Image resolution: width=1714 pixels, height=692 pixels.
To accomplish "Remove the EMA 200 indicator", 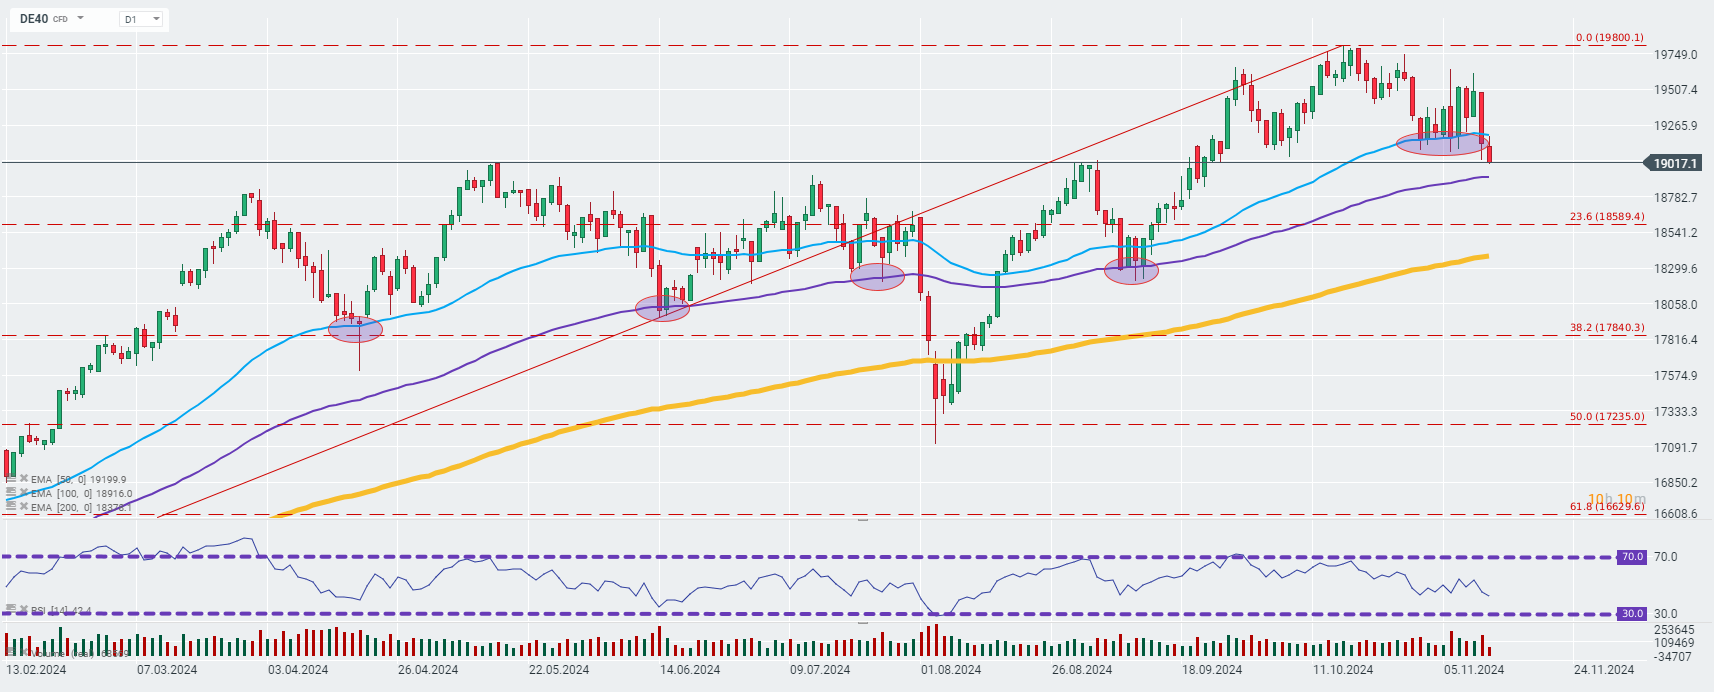I will point(23,507).
